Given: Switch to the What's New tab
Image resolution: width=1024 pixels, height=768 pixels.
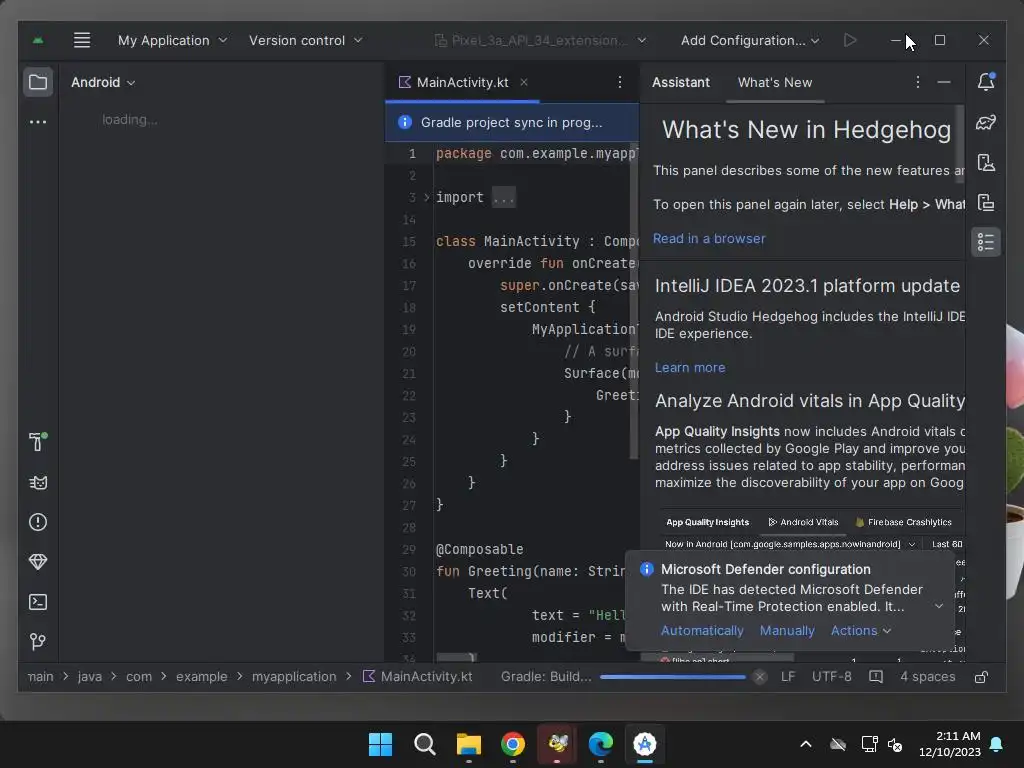Looking at the screenshot, I should [775, 82].
